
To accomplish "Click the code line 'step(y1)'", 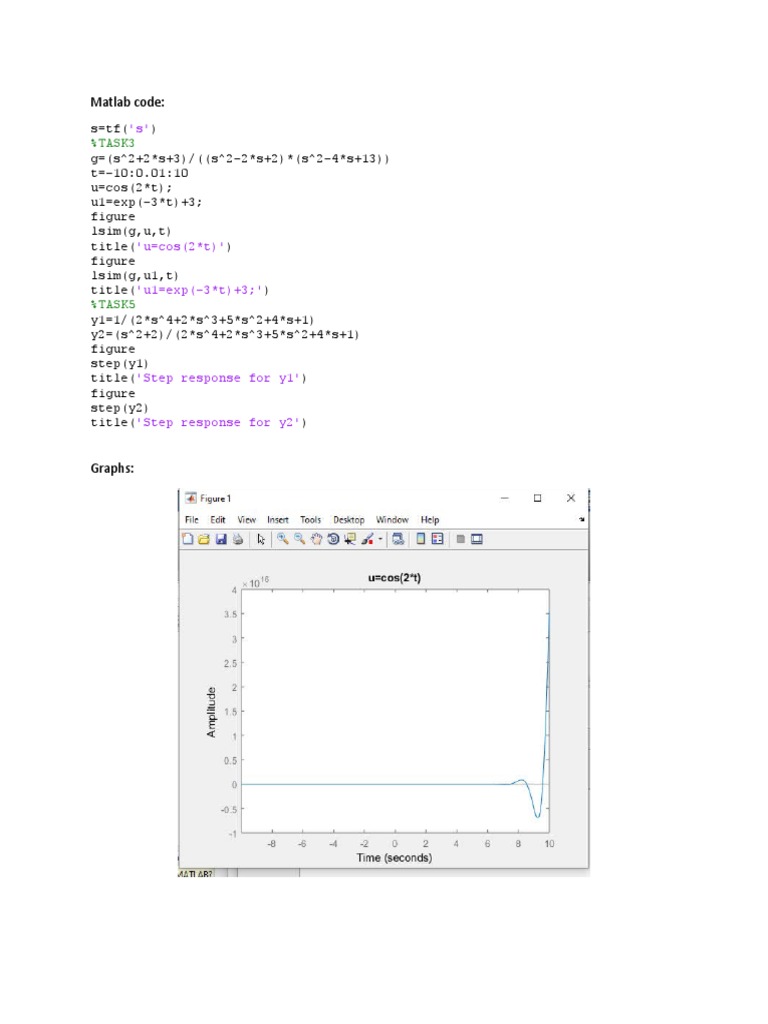I will 120,364.
